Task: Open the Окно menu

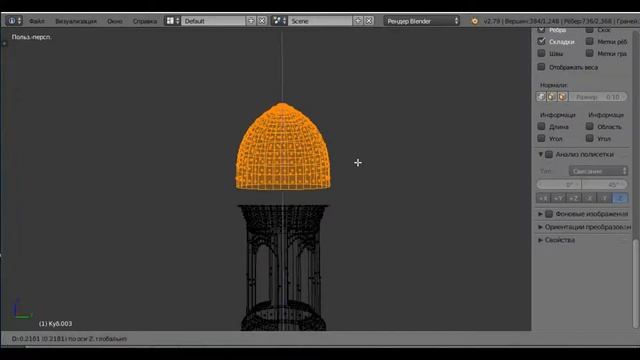Action: pyautogui.click(x=115, y=21)
